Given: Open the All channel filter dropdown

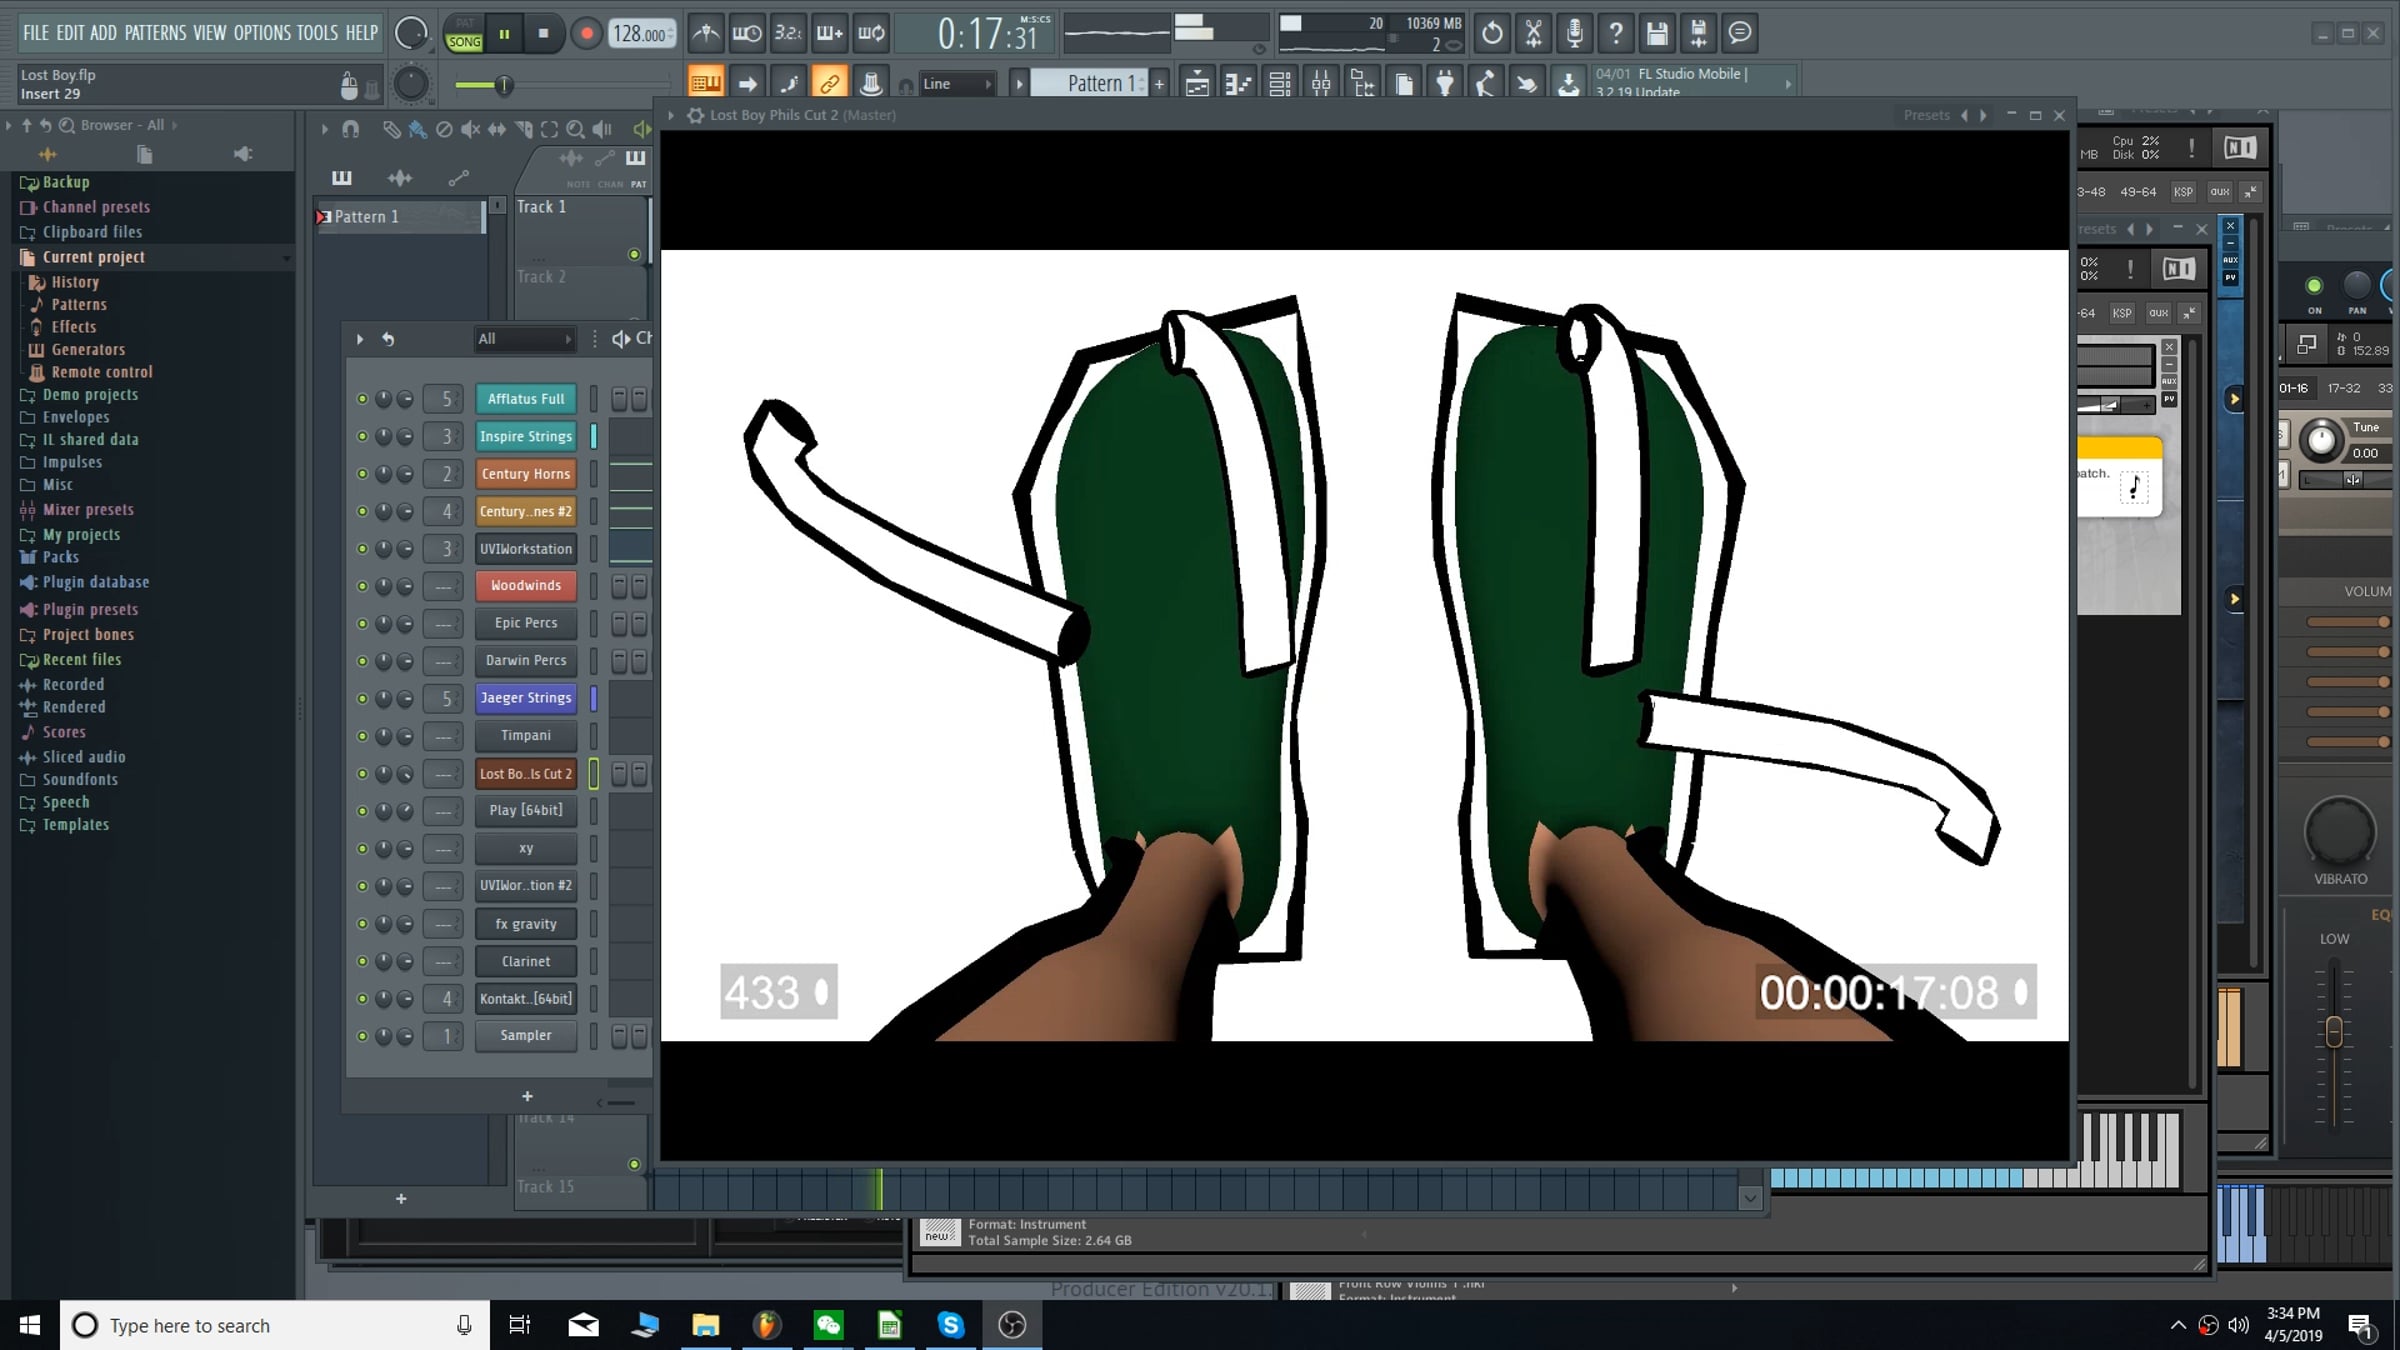Looking at the screenshot, I should tap(524, 339).
